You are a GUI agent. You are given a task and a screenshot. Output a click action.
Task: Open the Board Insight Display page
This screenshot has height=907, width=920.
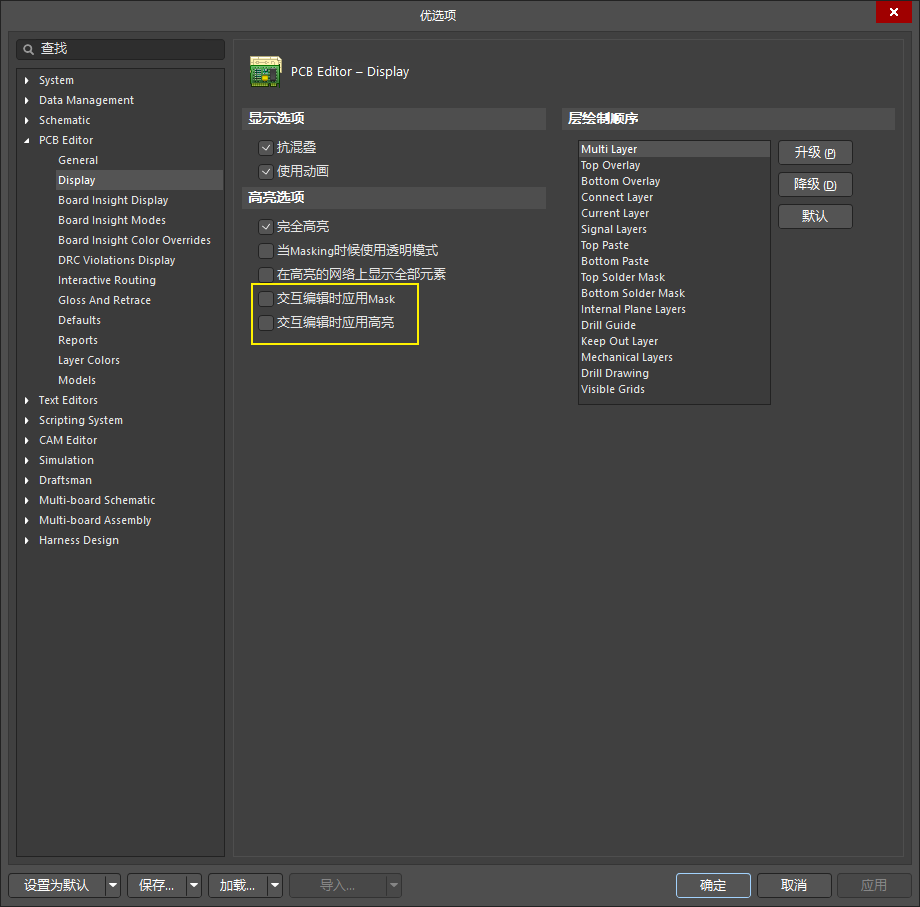point(113,200)
